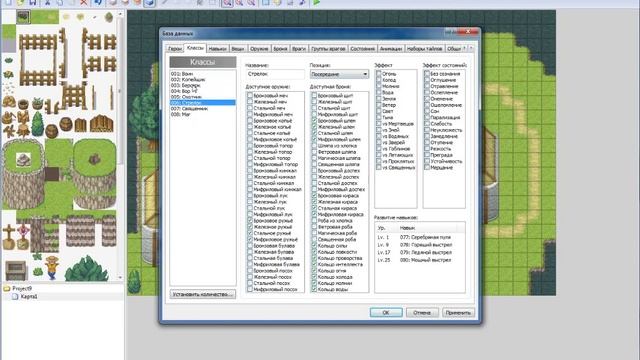Image resolution: width=640 pixels, height=360 pixels.
Task: Switch to the Наборы тайлов tab
Action: tap(424, 49)
